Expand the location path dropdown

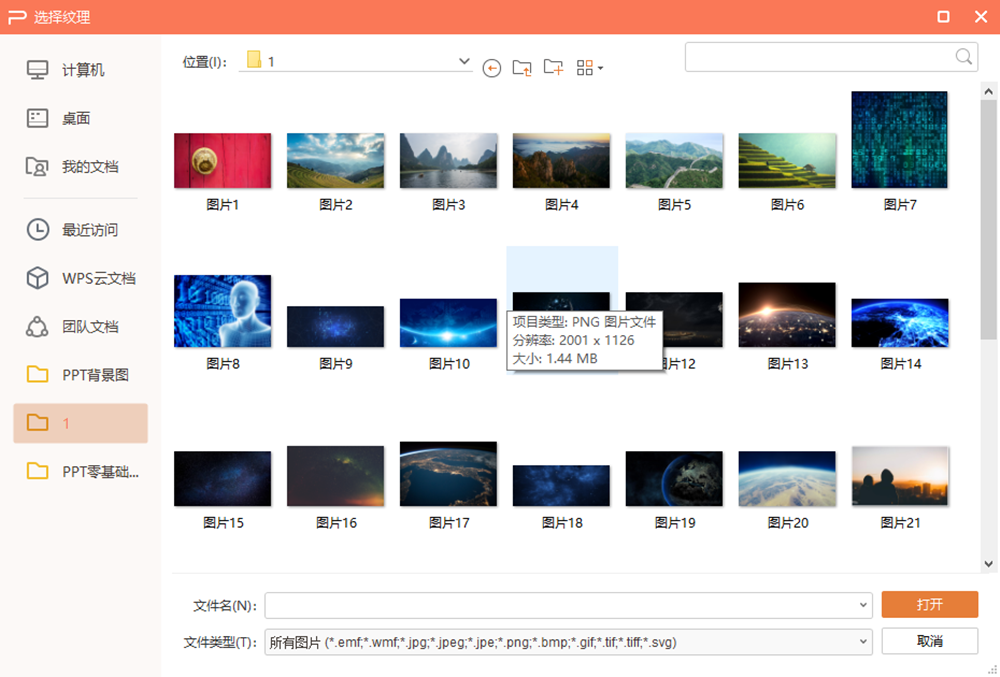pyautogui.click(x=464, y=61)
